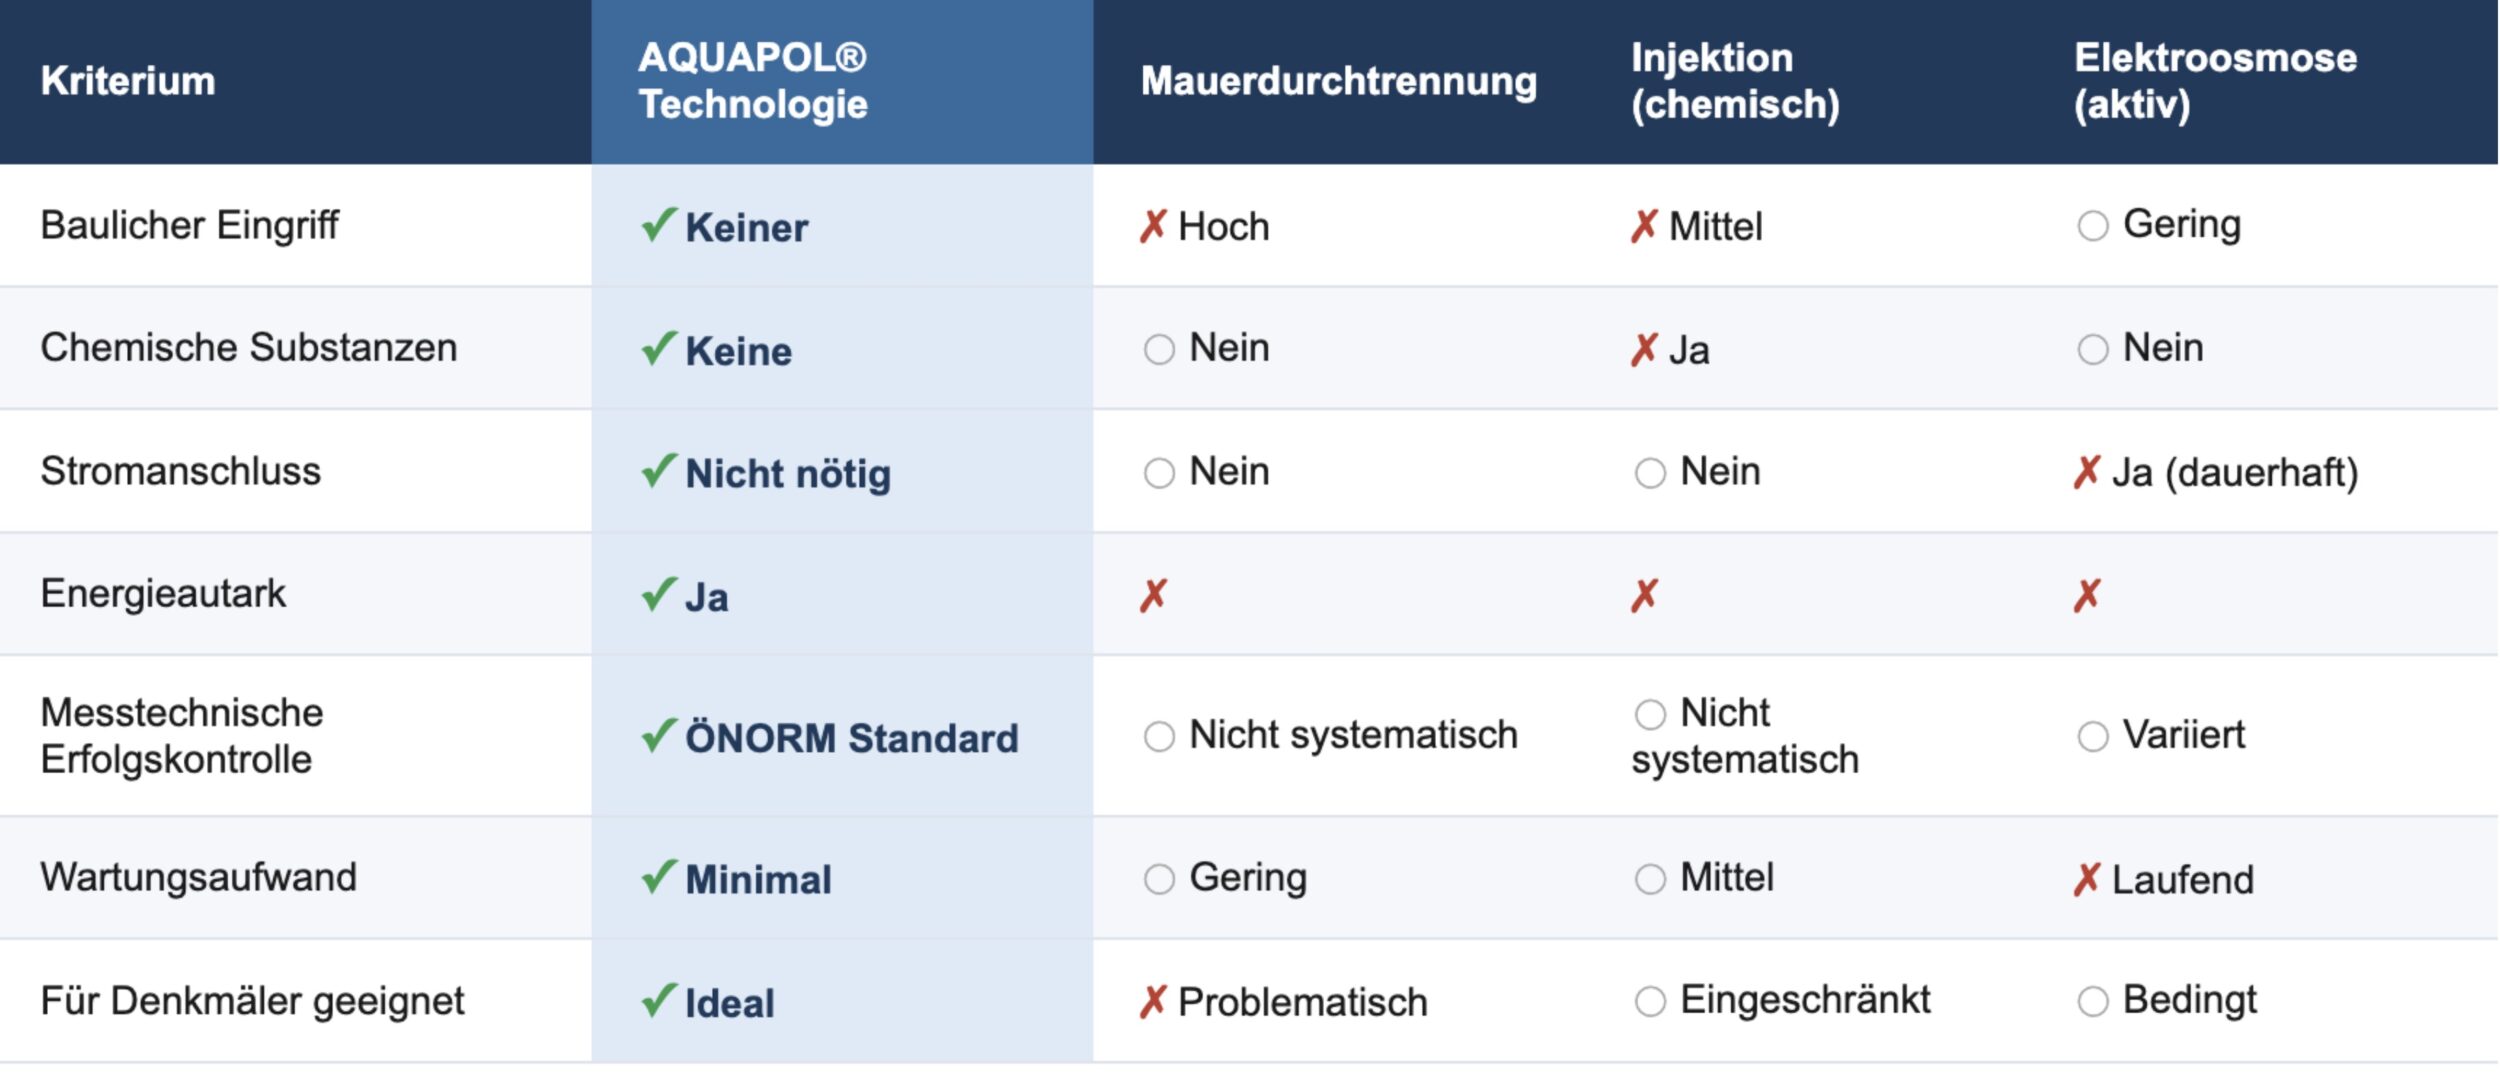Click the green checkmark beside Keiner
Screen dimensions: 2500x1076
[x=658, y=226]
